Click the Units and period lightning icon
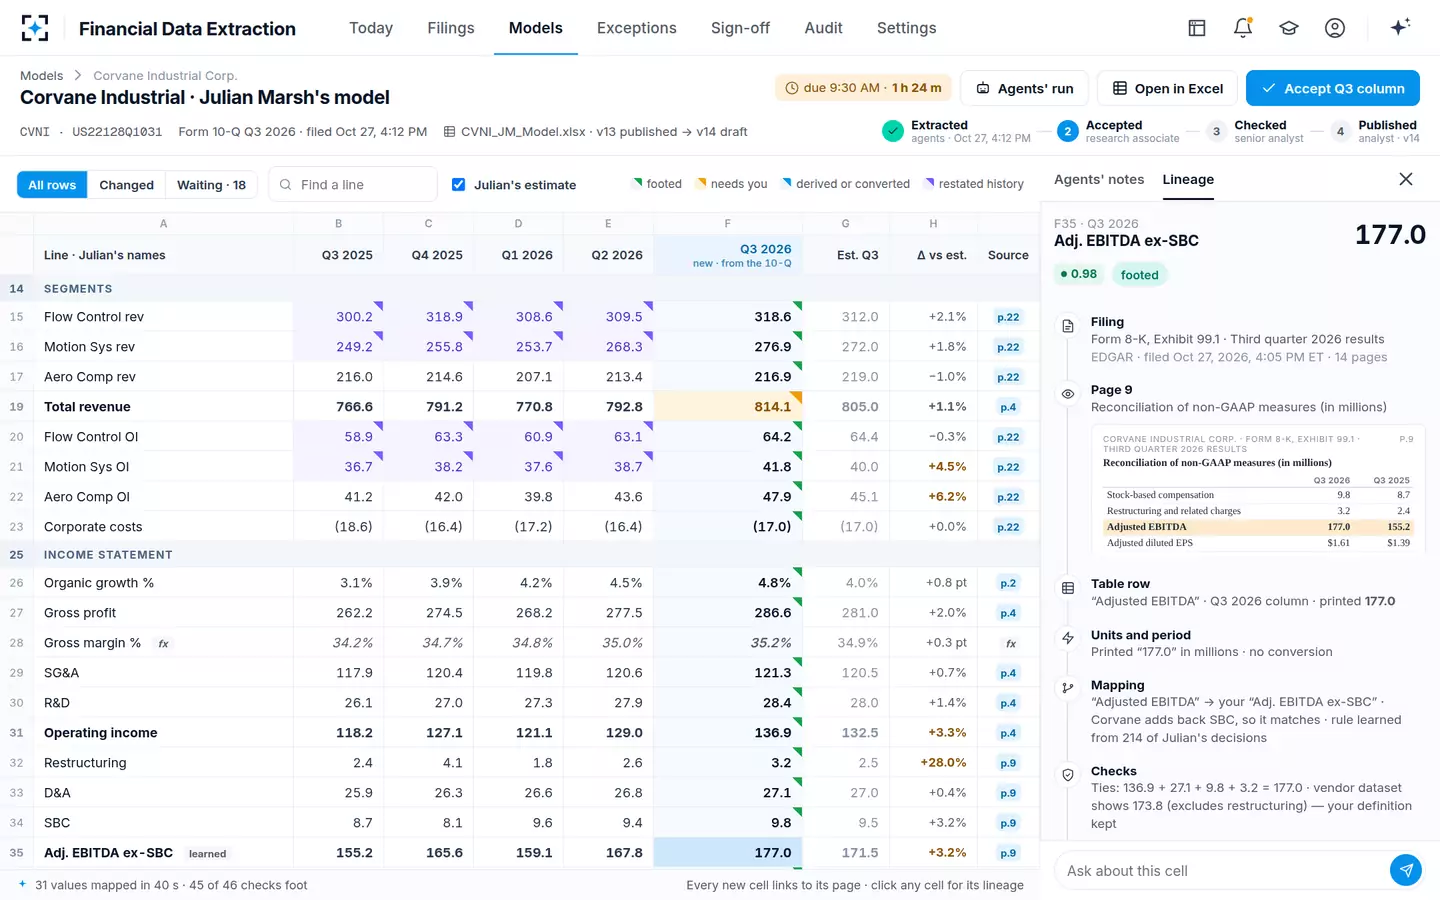This screenshot has height=900, width=1440. click(x=1068, y=638)
